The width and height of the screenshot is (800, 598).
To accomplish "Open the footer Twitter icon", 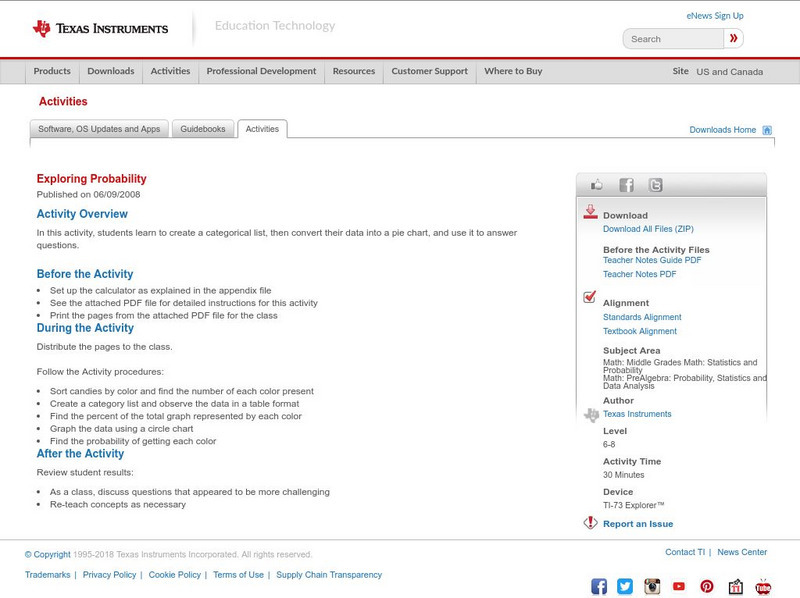I will pos(625,586).
